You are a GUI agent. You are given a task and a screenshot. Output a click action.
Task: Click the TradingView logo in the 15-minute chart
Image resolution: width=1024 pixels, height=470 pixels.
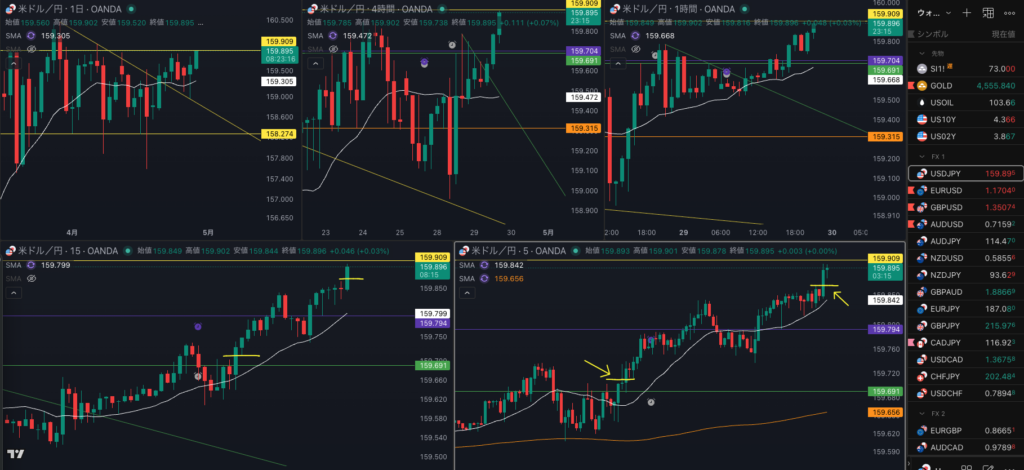point(16,455)
